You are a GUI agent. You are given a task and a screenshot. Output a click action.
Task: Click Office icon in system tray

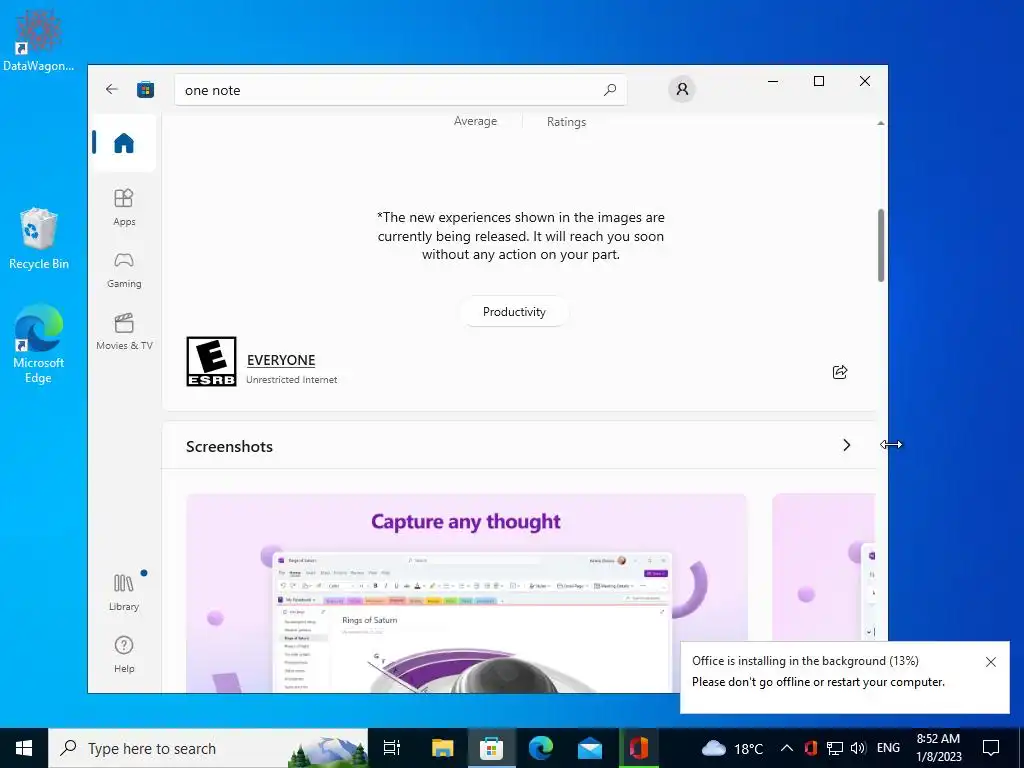click(810, 748)
